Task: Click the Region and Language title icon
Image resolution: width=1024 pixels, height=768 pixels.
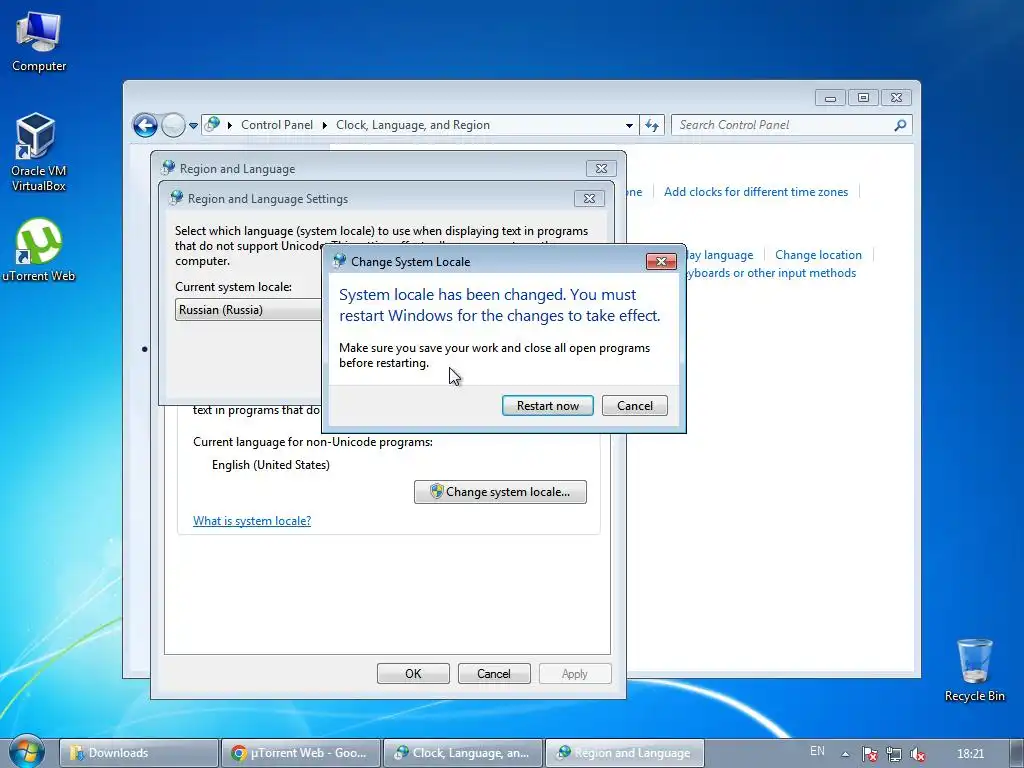Action: tap(168, 168)
